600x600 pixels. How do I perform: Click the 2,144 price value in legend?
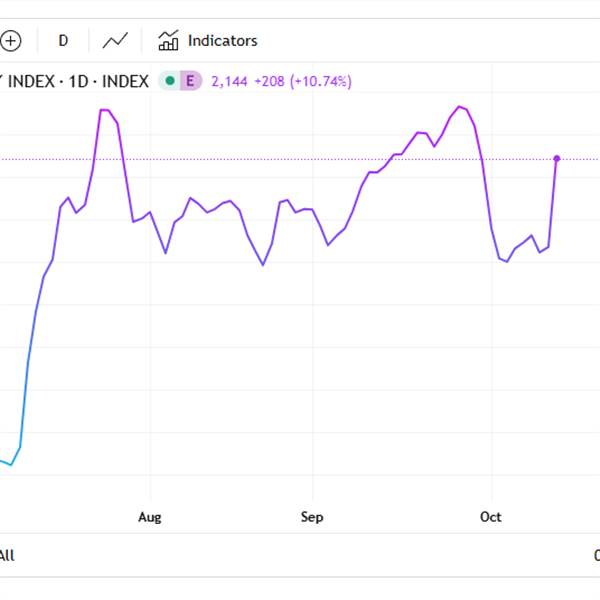point(229,81)
